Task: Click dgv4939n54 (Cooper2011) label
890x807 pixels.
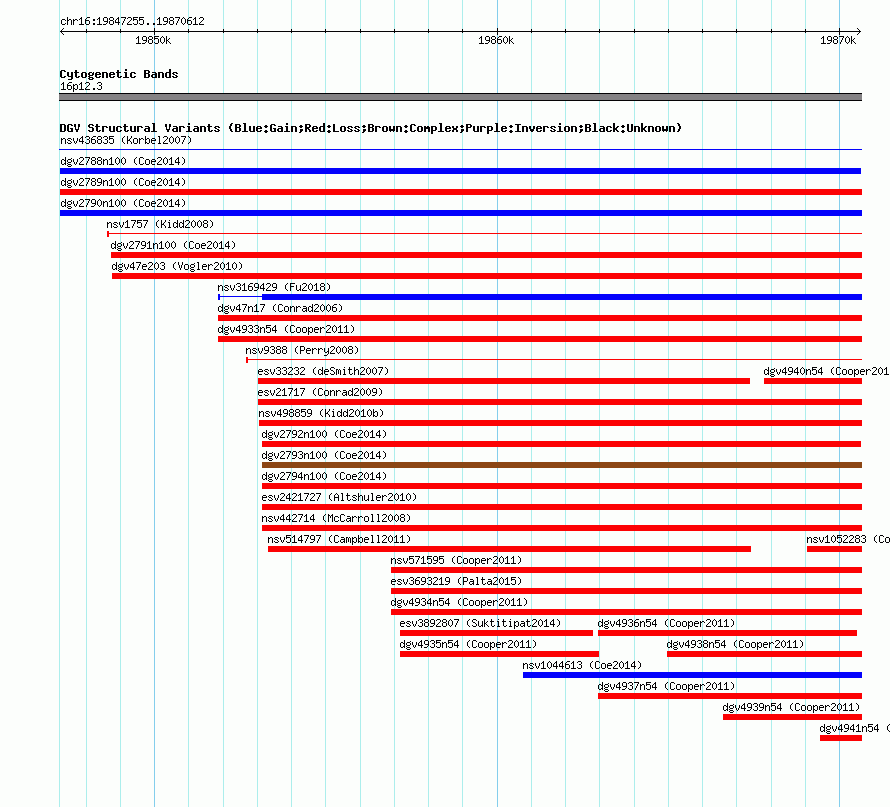Action: (x=791, y=707)
